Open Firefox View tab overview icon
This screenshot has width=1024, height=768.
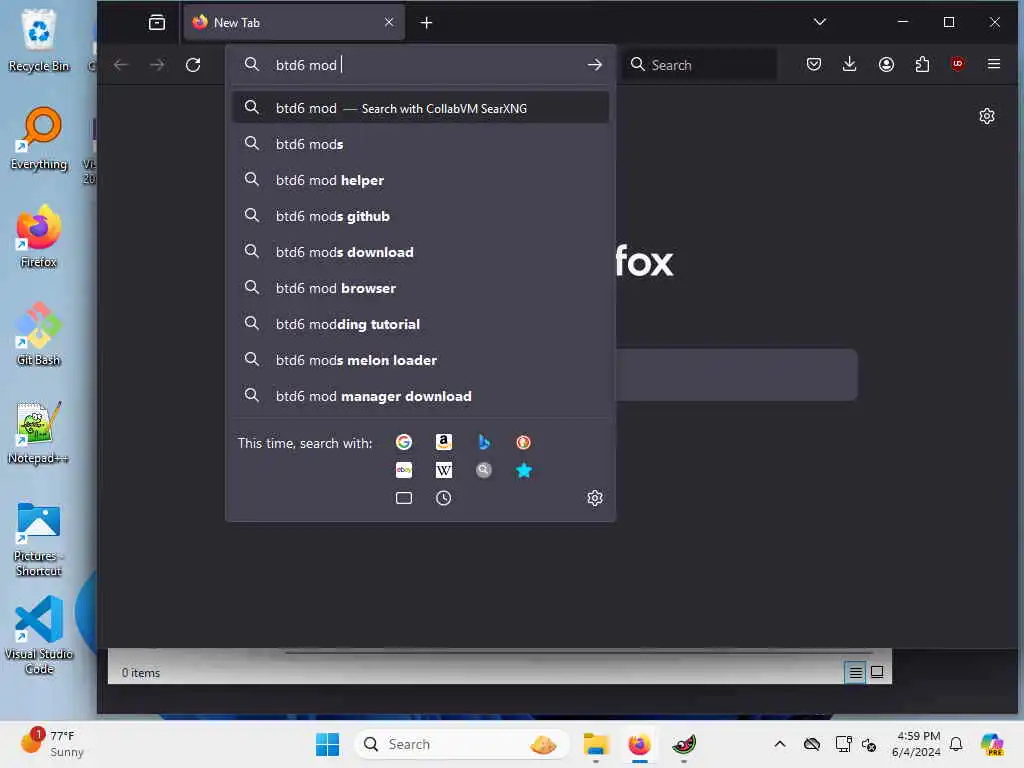click(x=157, y=22)
